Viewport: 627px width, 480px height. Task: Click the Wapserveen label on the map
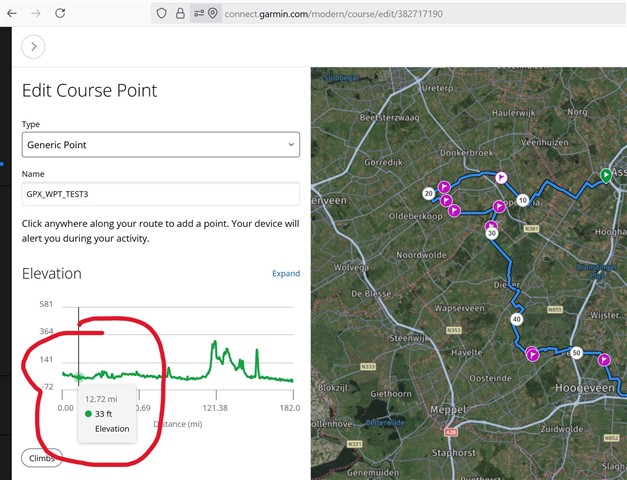pyautogui.click(x=459, y=308)
